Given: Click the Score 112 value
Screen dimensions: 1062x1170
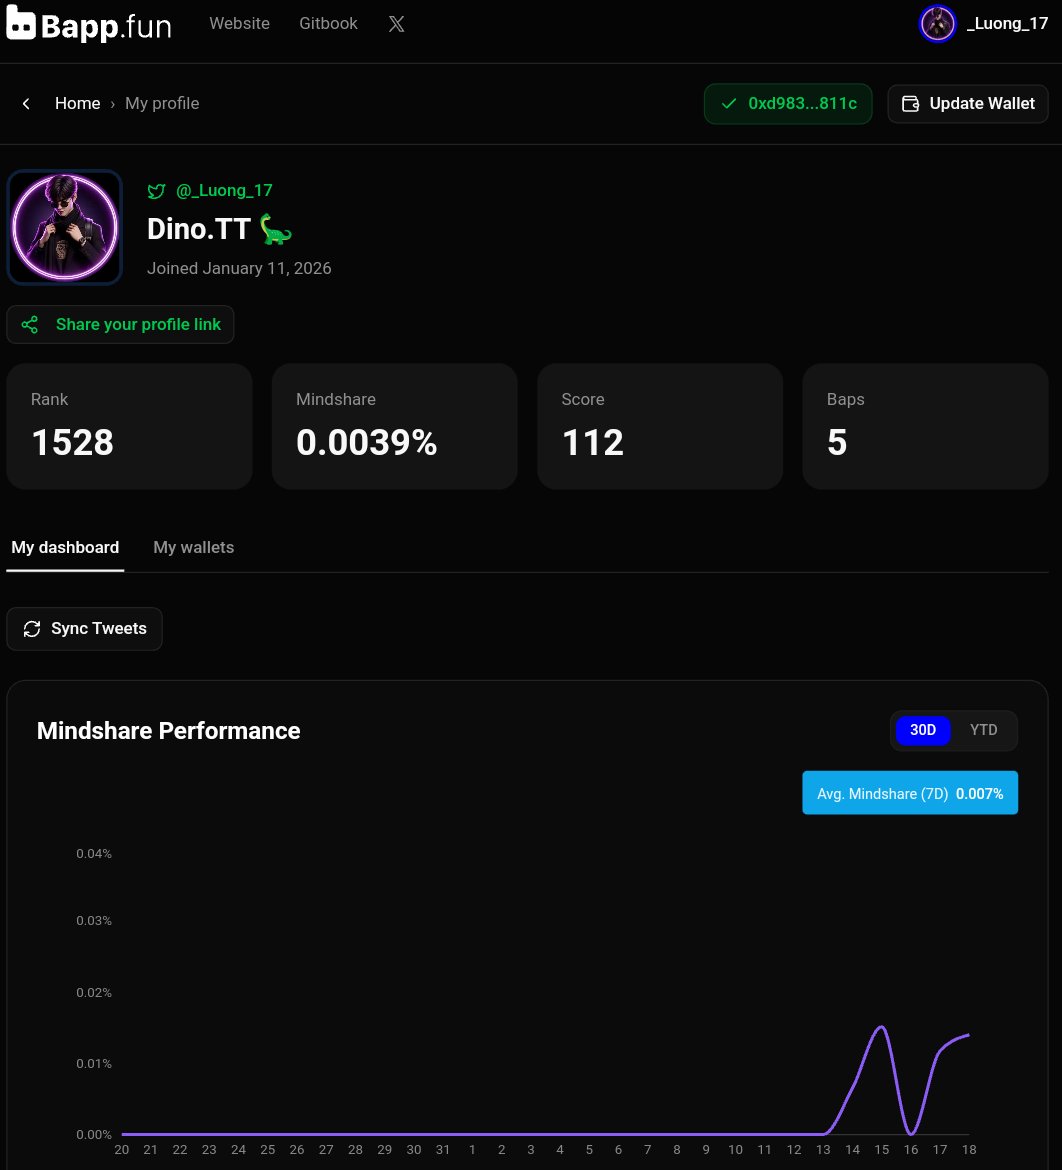Looking at the screenshot, I should coord(593,442).
